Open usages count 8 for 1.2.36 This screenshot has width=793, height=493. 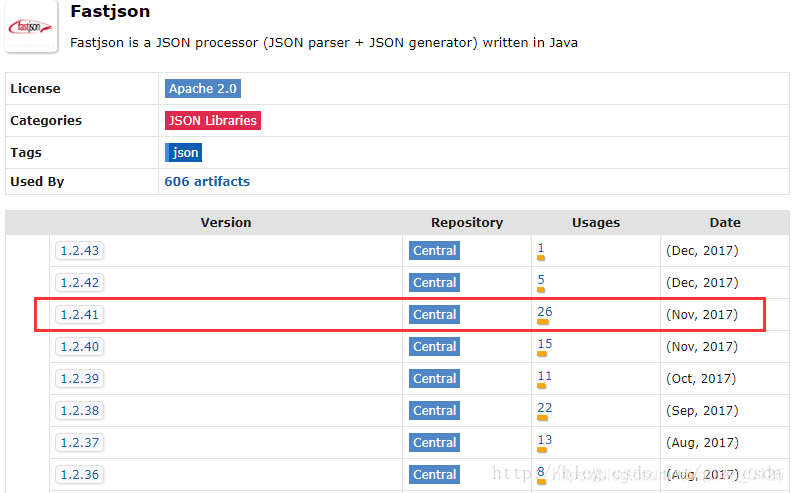tap(541, 472)
